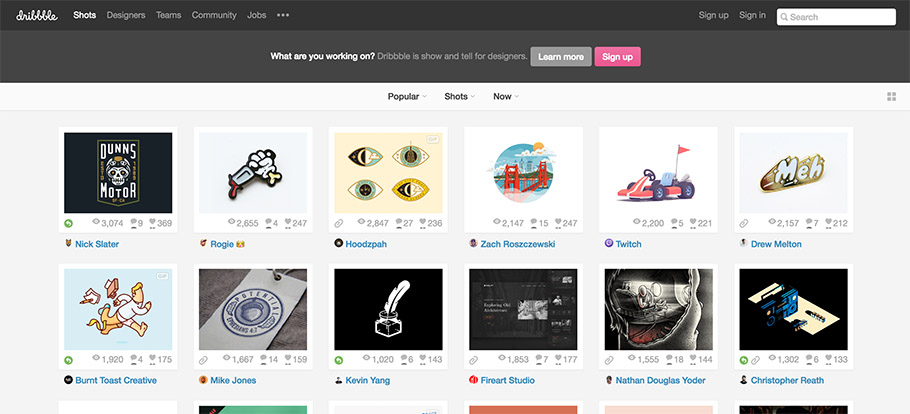910x414 pixels.
Task: Click the attachment link icon on Hoodzpah's shot
Action: pyautogui.click(x=339, y=223)
